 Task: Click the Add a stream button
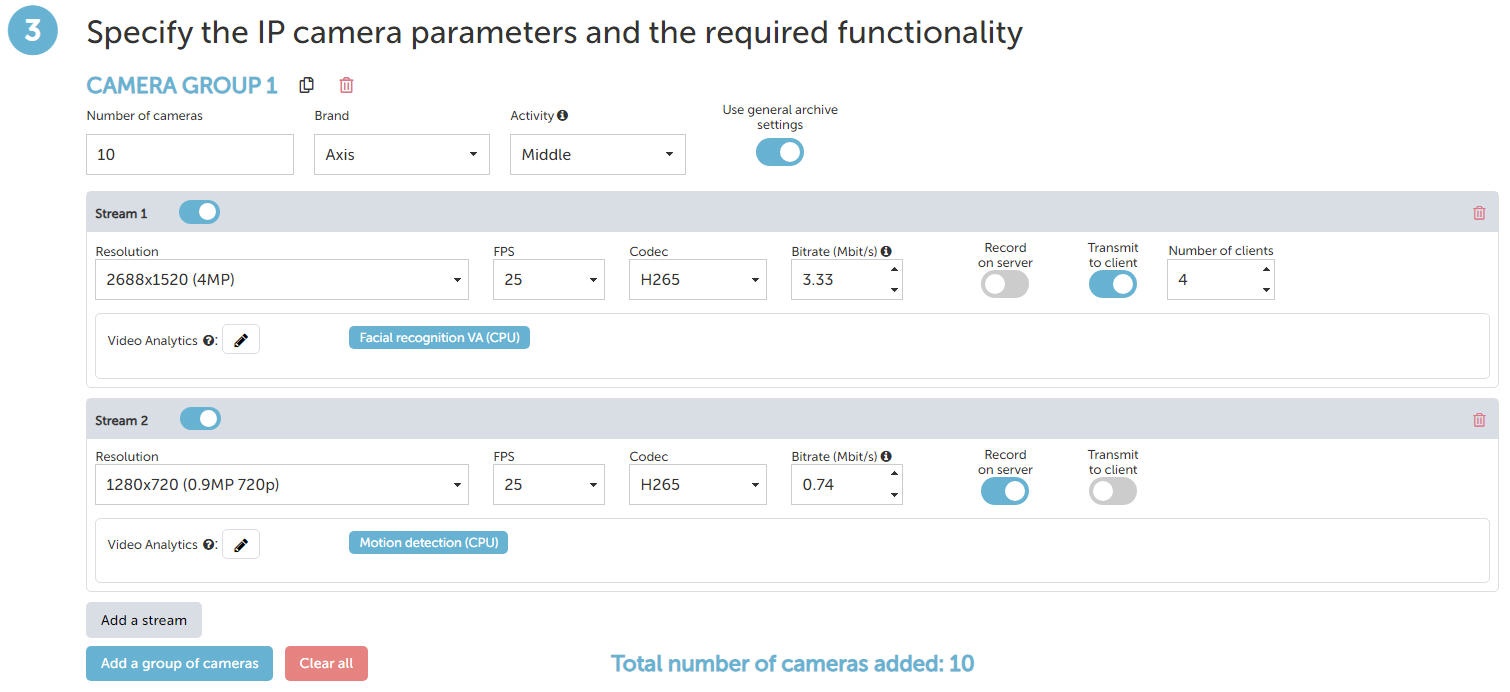tap(144, 620)
